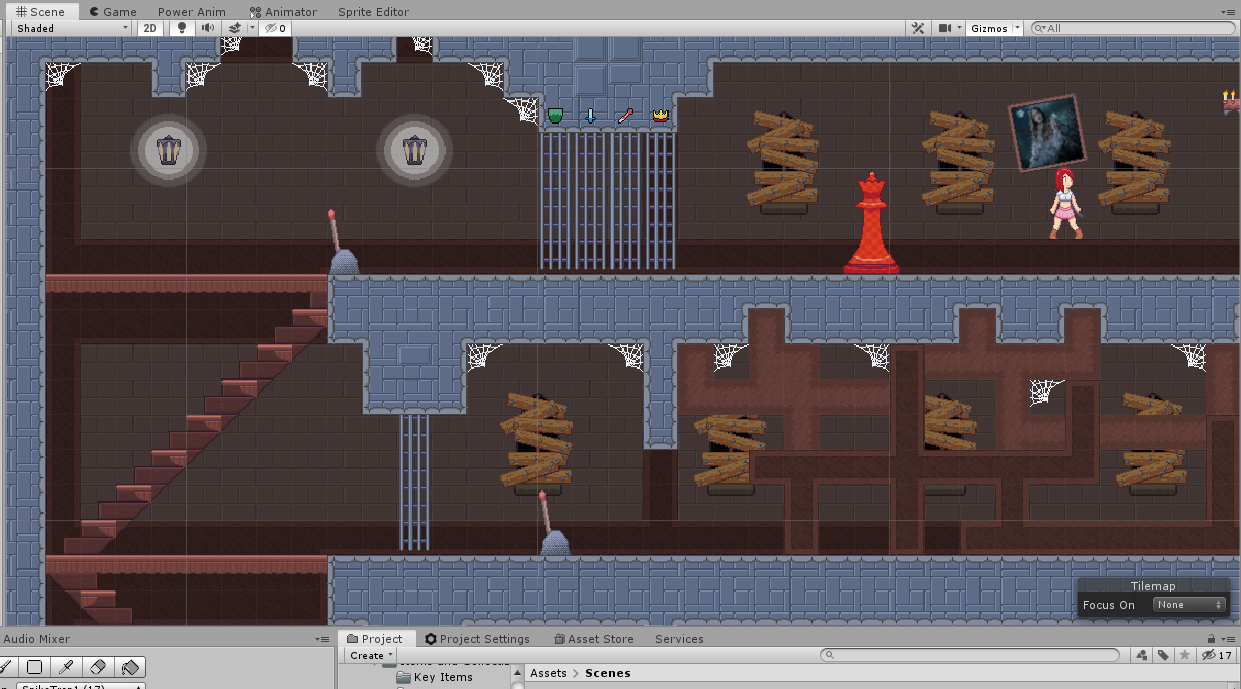Select the lower floor lever
1241x689 pixels.
click(x=553, y=523)
